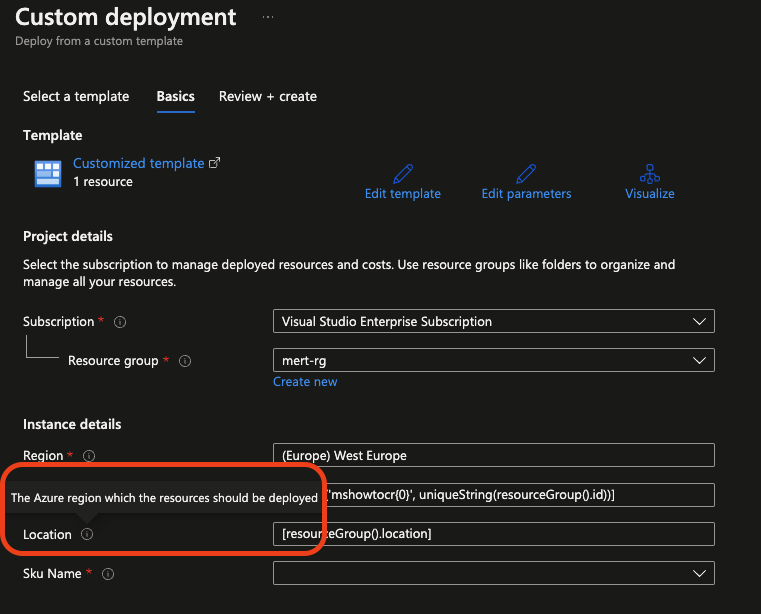Switch to the Select a template tab
This screenshot has height=614, width=761.
click(x=76, y=96)
